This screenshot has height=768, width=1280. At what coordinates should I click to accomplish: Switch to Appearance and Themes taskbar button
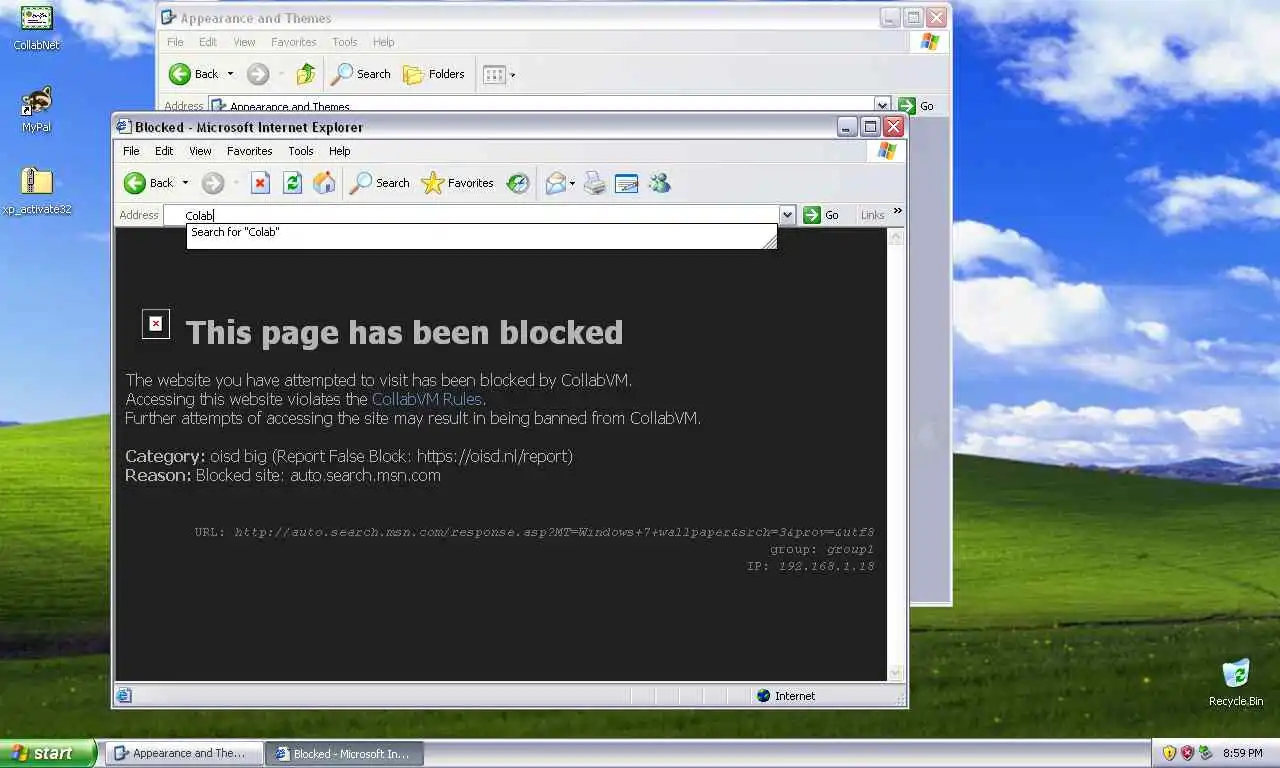184,753
